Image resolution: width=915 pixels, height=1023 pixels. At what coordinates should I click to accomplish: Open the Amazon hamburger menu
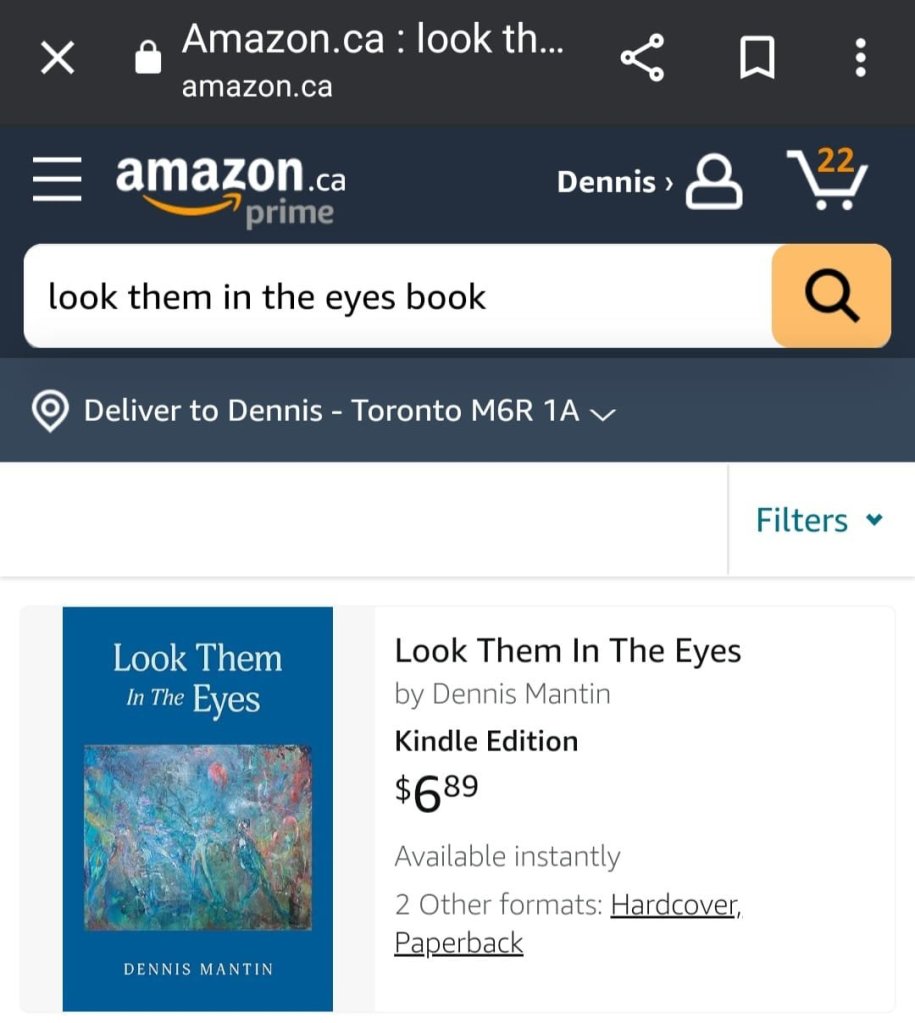pyautogui.click(x=58, y=182)
